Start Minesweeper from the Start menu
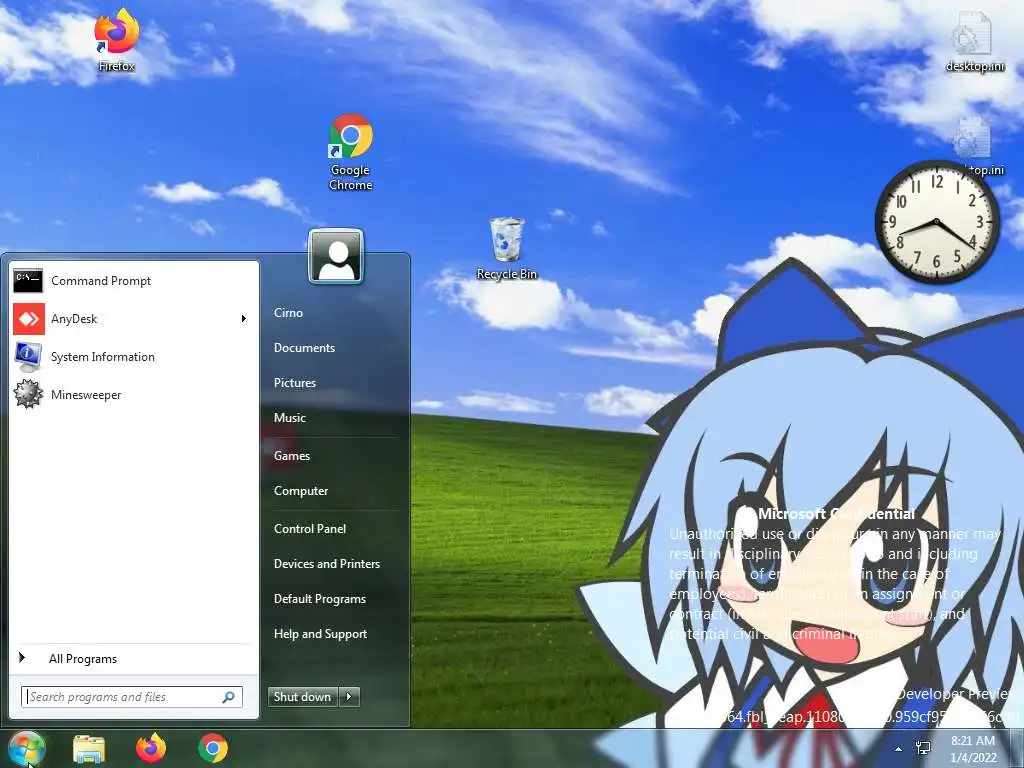 [x=134, y=394]
